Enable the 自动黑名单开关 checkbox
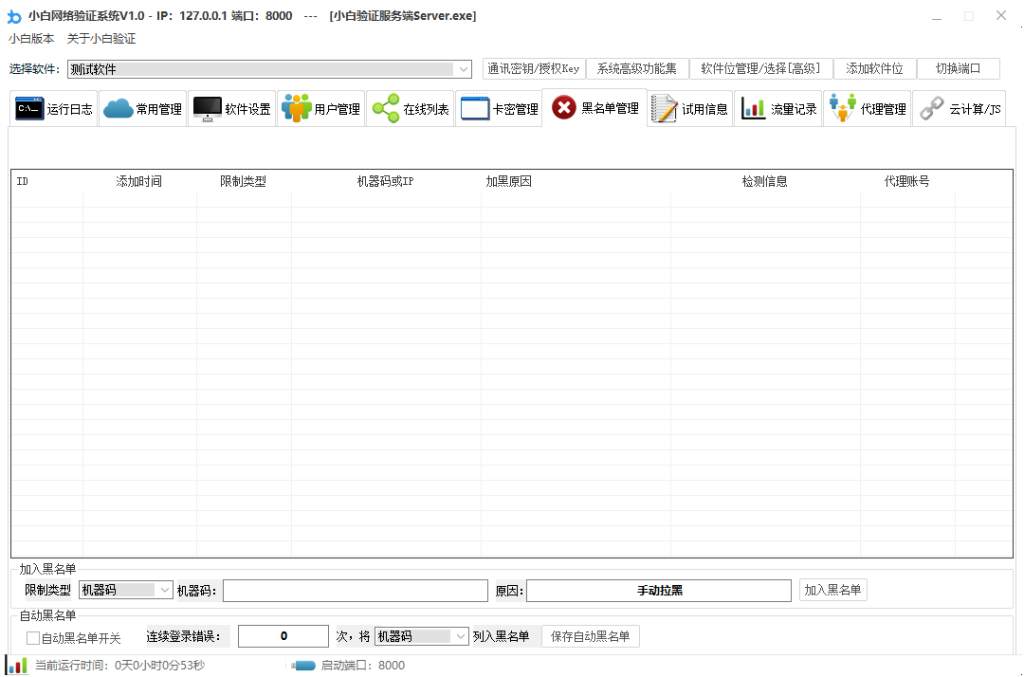Image resolution: width=1024 pixels, height=677 pixels. [x=33, y=638]
